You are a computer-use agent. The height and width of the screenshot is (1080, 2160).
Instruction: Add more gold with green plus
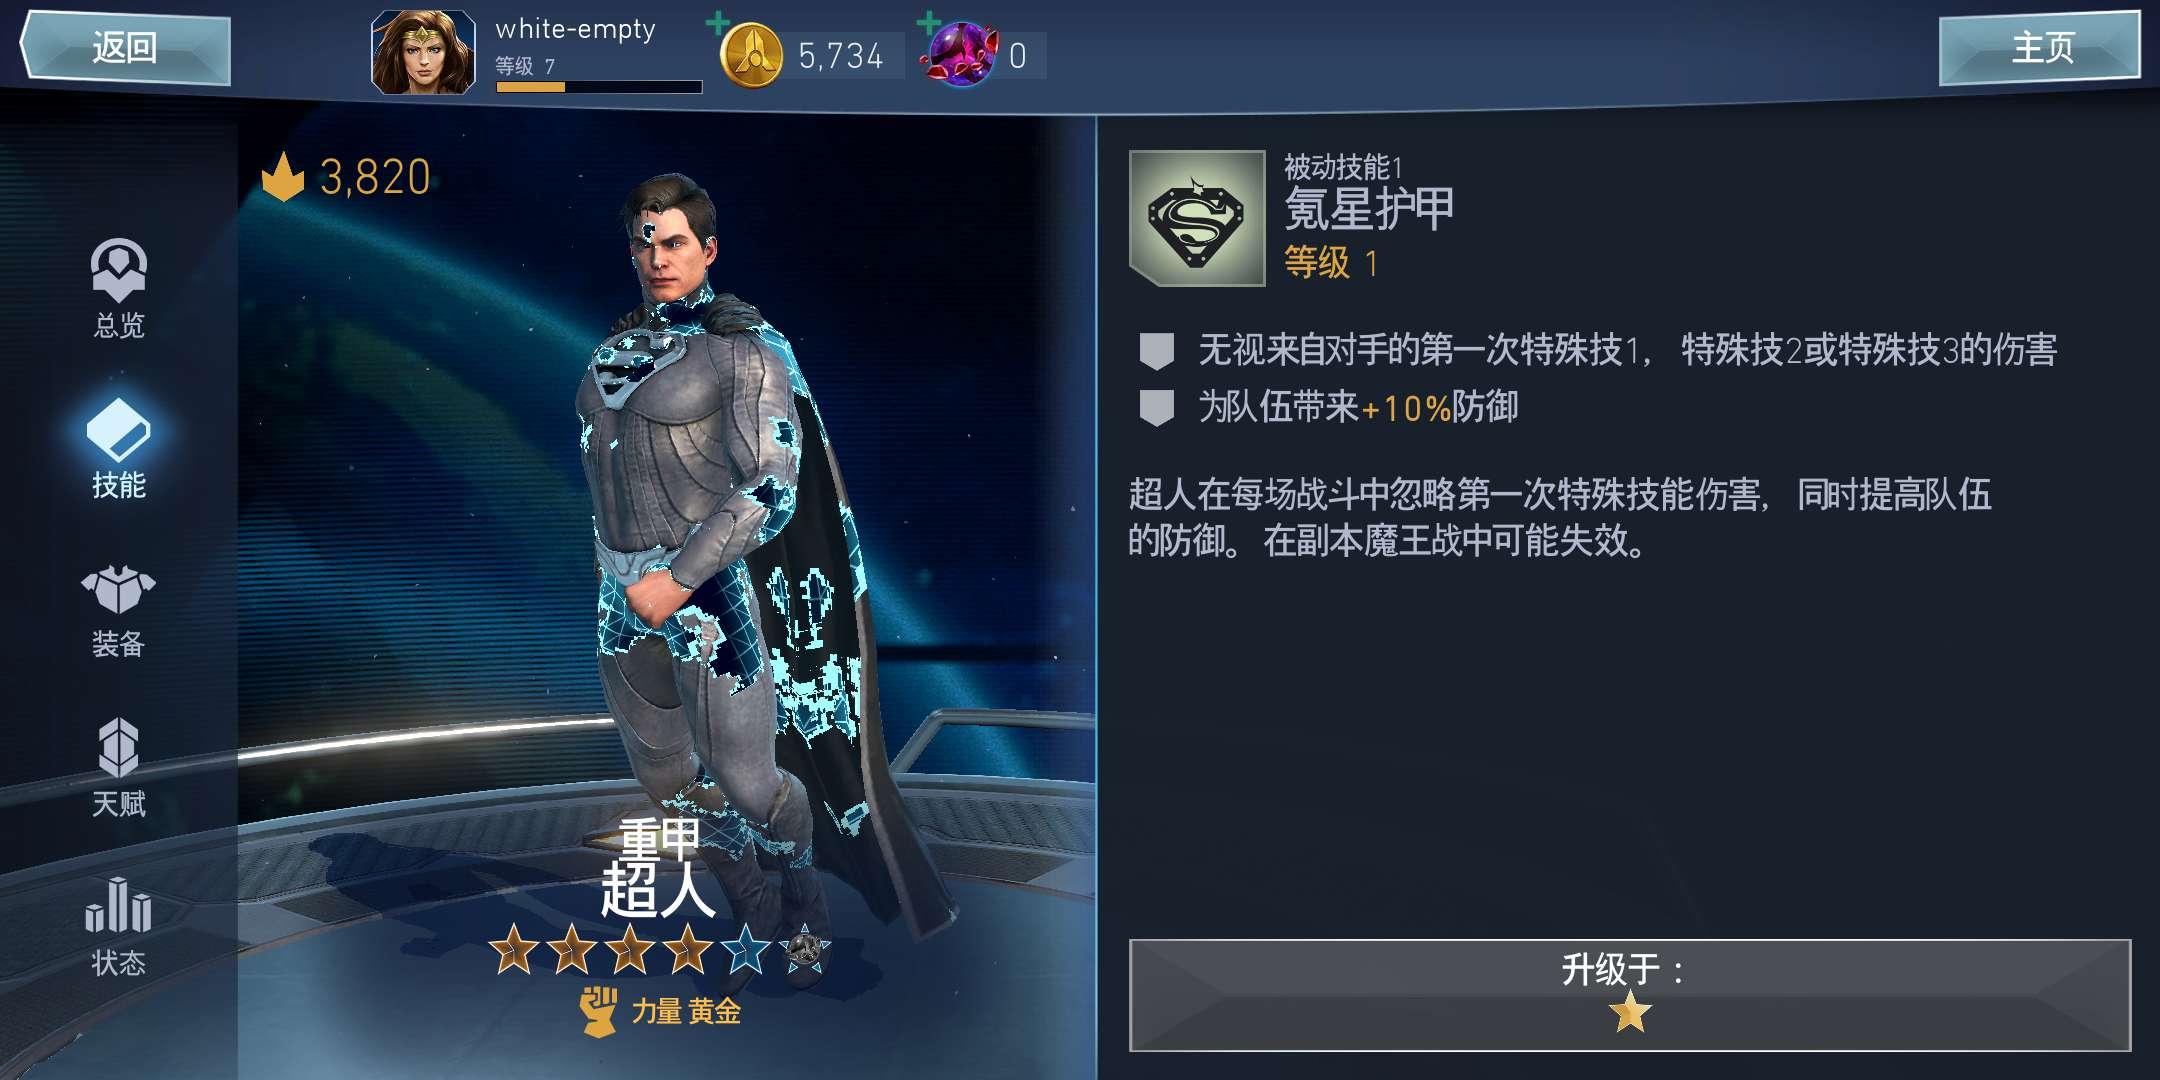(717, 22)
